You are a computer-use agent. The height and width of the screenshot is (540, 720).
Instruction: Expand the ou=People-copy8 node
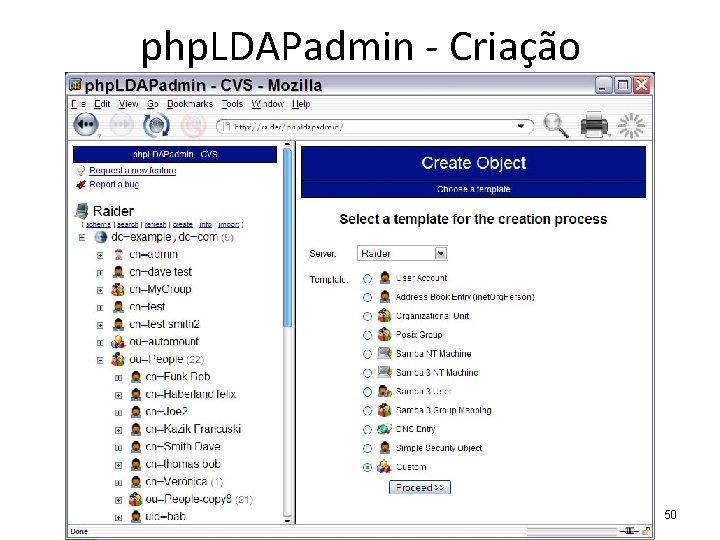pos(118,500)
